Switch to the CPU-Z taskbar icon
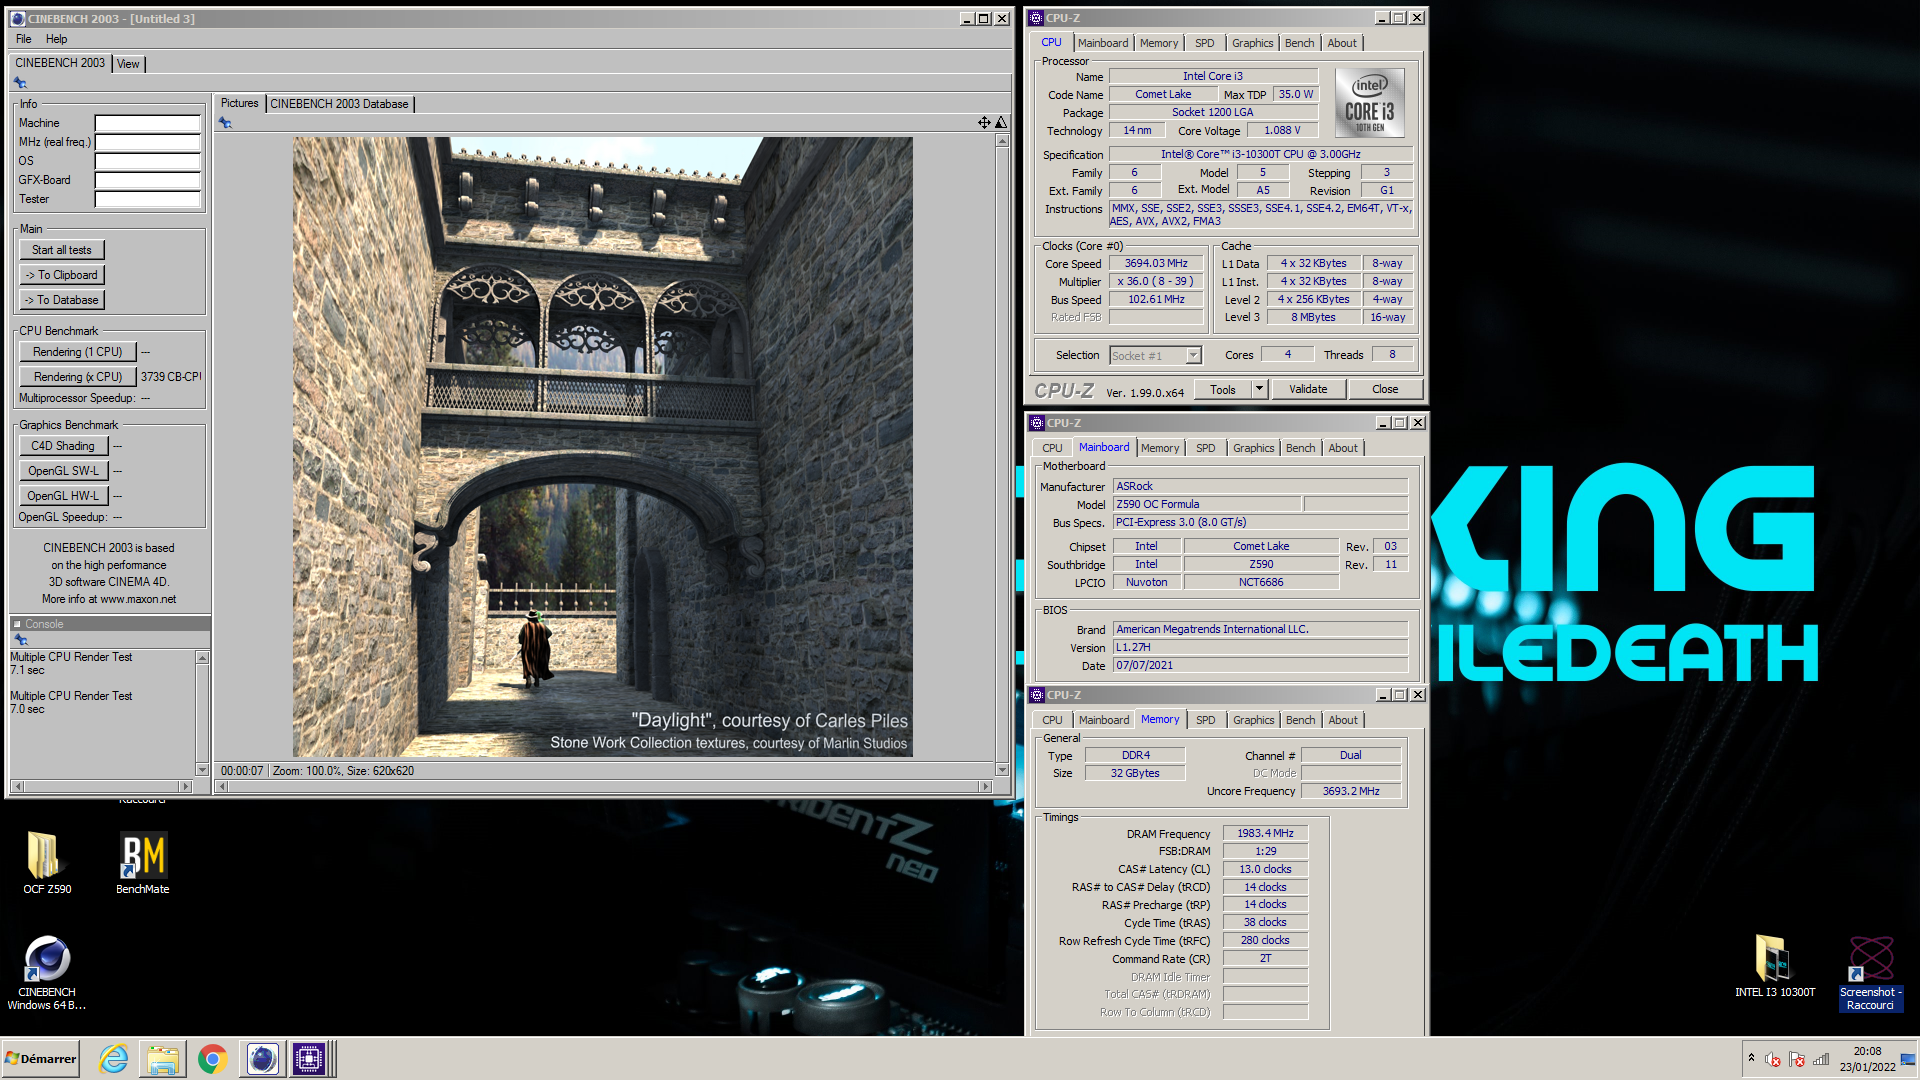Screen dimensions: 1920x1080 click(309, 1058)
